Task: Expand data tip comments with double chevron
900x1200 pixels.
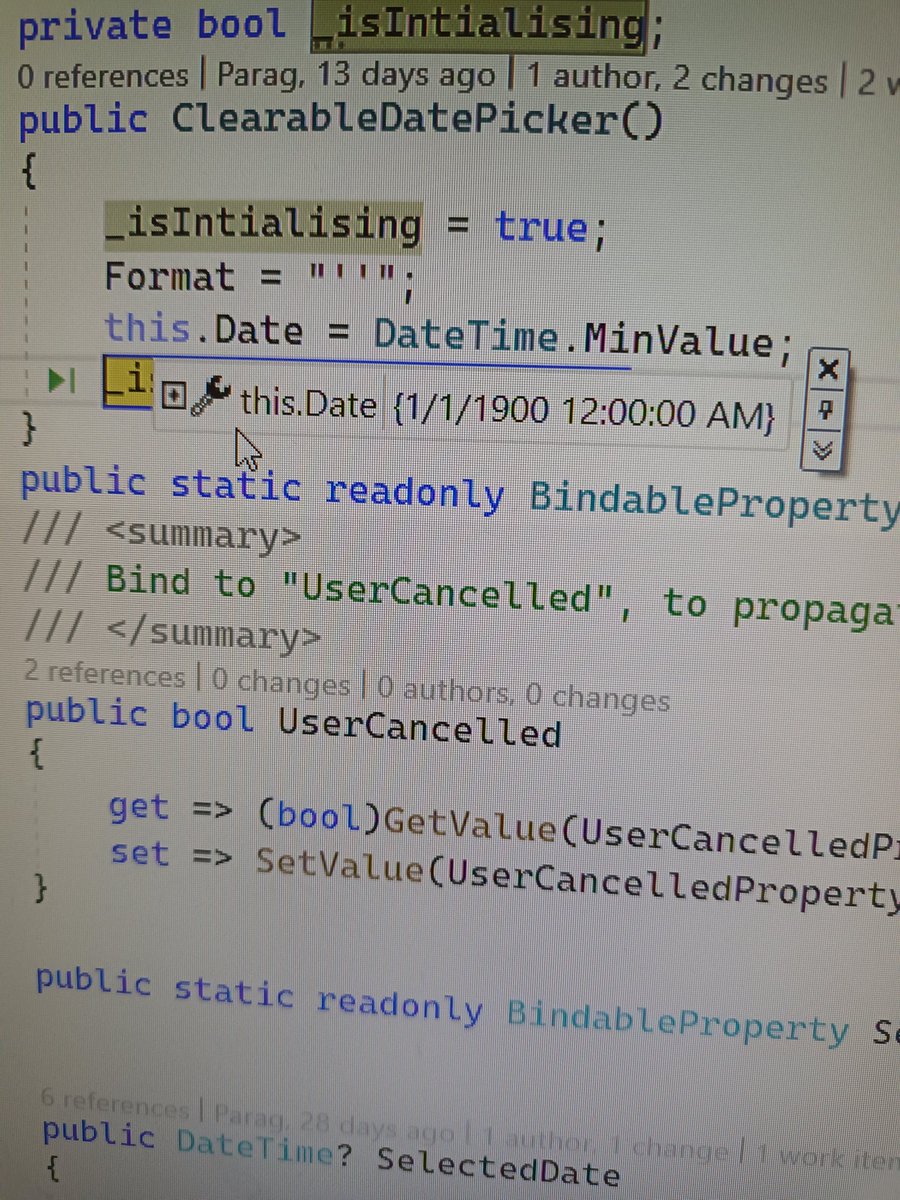Action: pos(824,451)
